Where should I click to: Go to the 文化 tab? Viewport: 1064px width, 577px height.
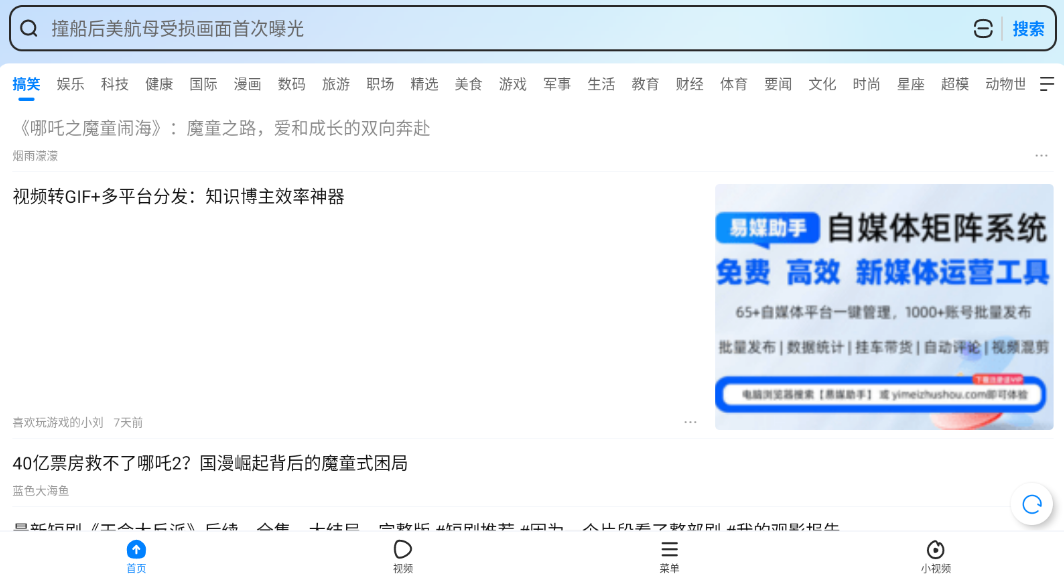(822, 84)
